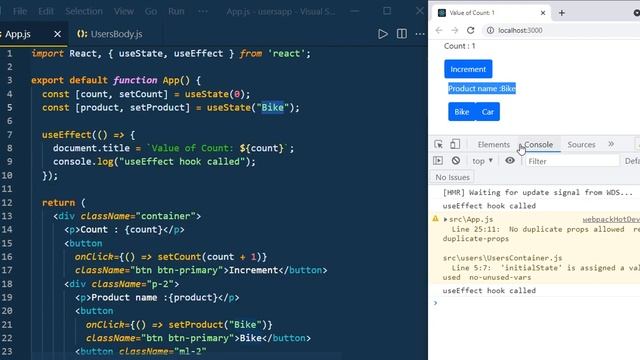
Task: Open the Run menu
Action: pyautogui.click(x=176, y=11)
